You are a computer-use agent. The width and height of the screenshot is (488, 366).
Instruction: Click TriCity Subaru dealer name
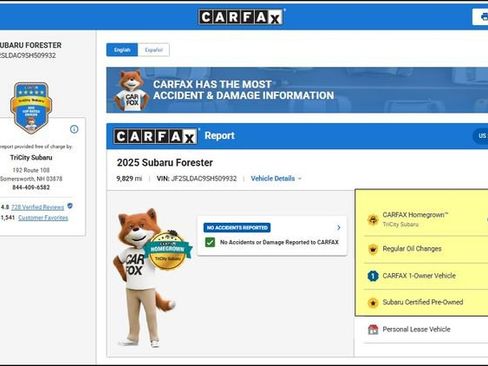click(x=31, y=157)
